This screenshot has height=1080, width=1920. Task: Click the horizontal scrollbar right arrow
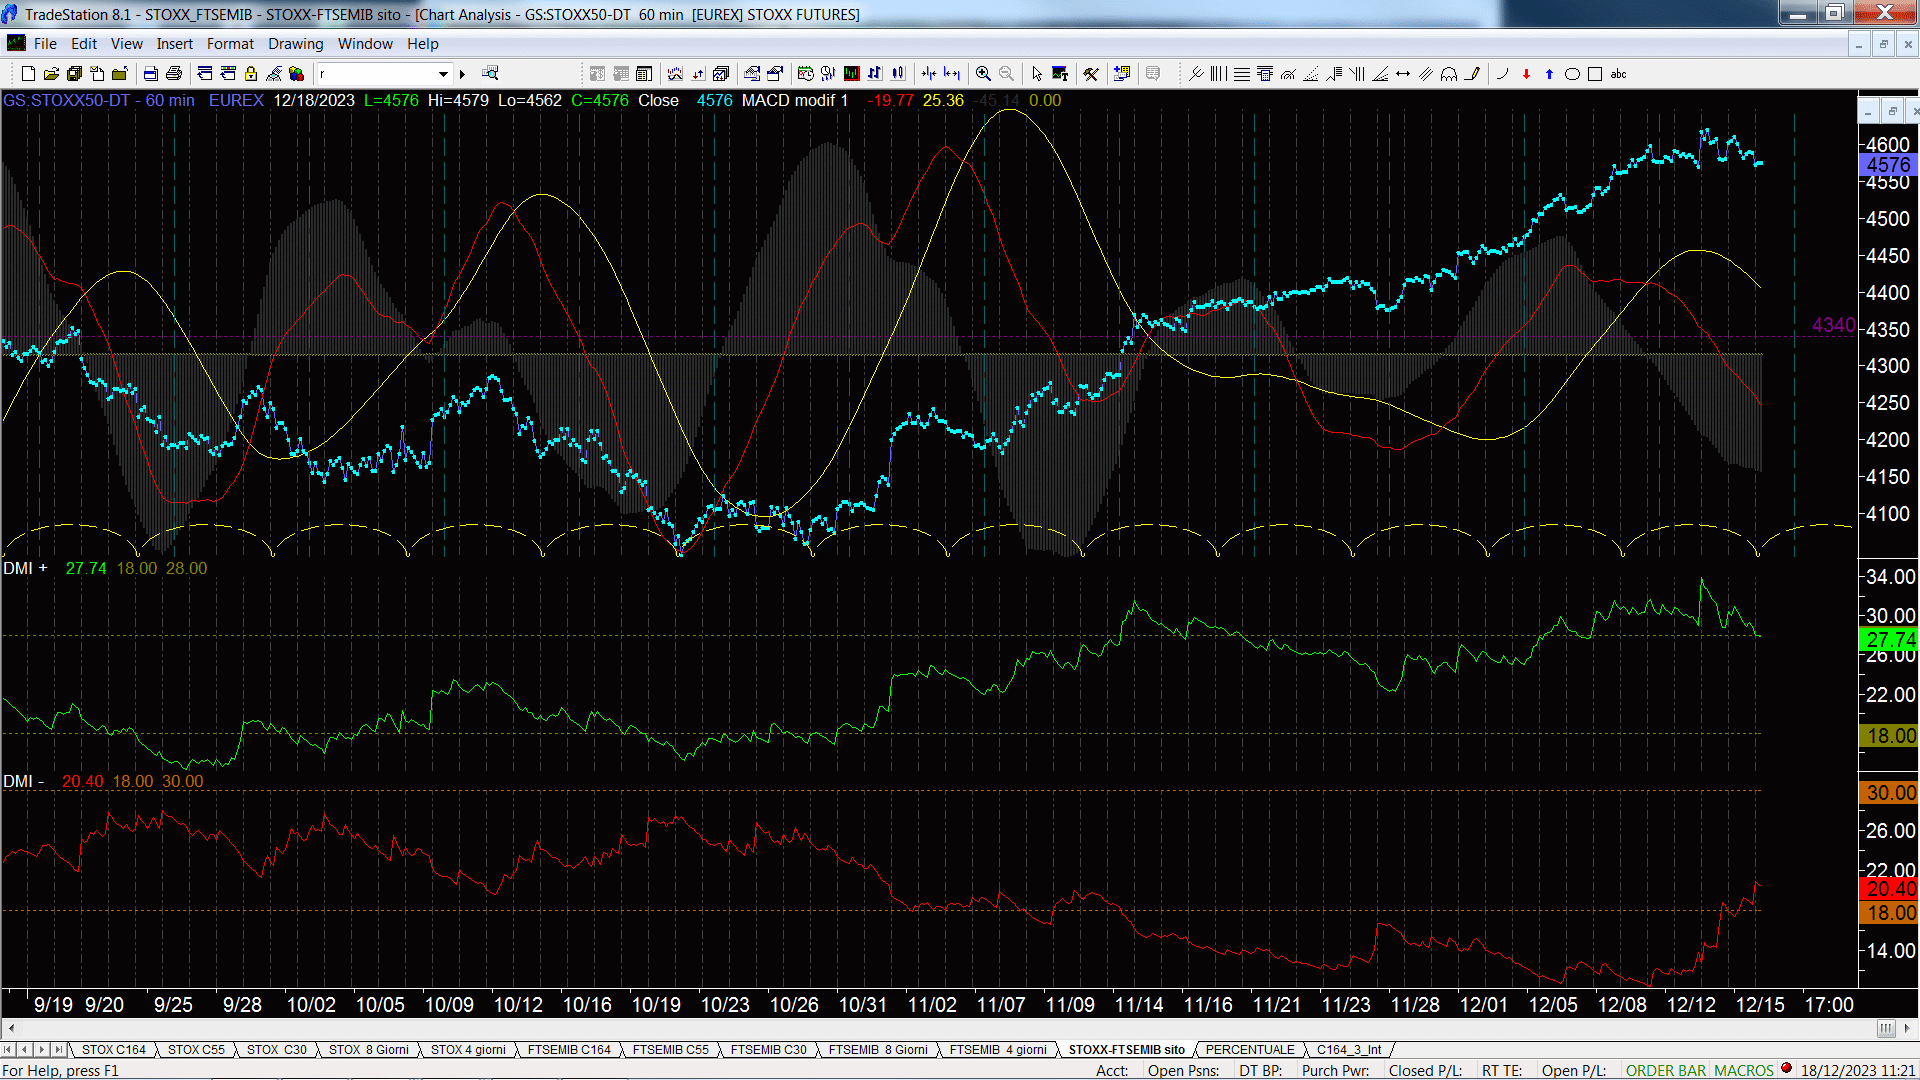(1908, 1028)
